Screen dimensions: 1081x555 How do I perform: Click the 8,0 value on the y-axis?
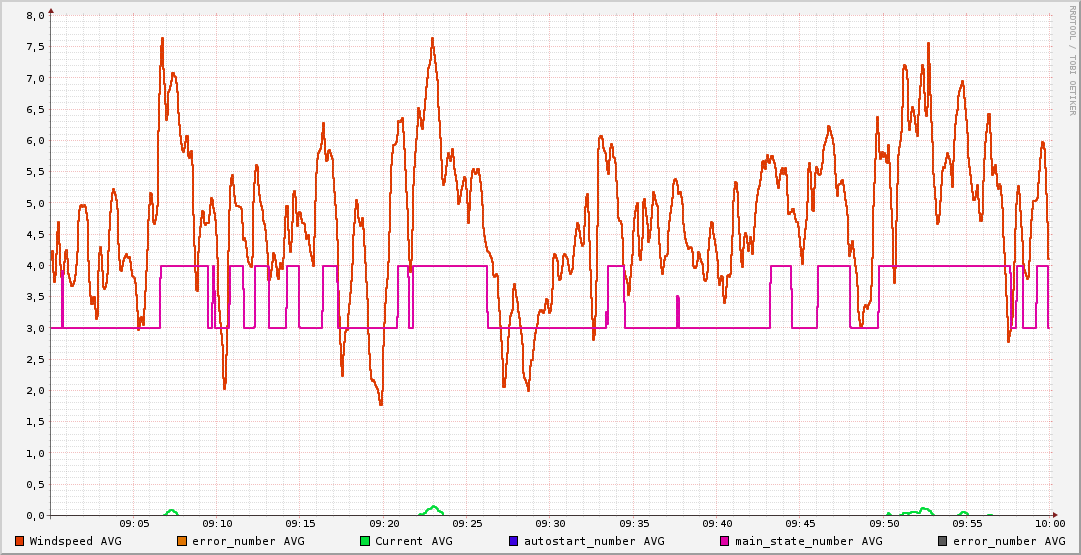pos(35,16)
